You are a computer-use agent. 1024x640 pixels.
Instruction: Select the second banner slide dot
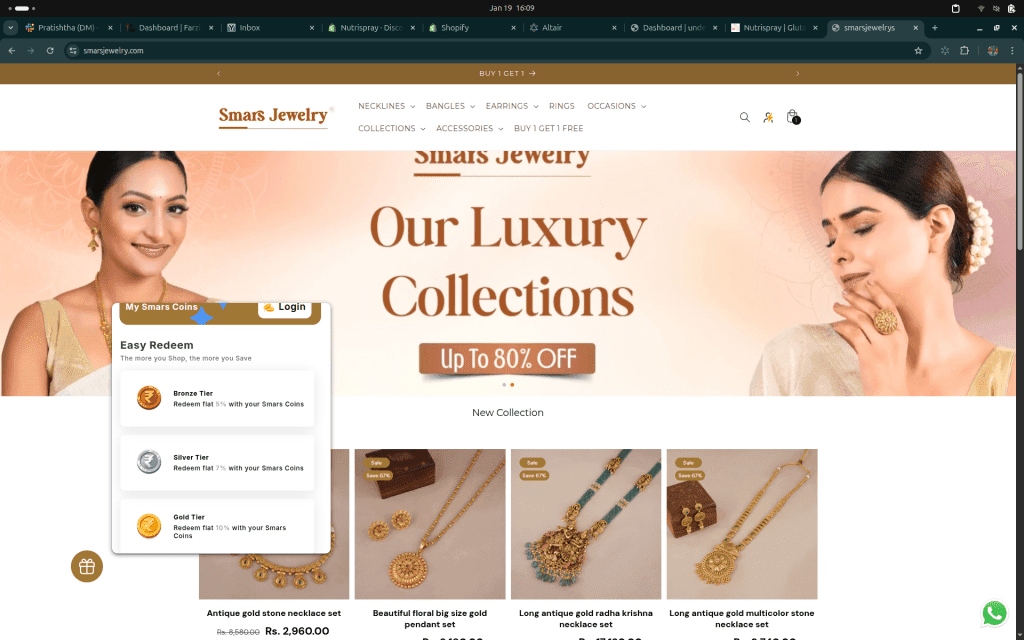pyautogui.click(x=512, y=385)
